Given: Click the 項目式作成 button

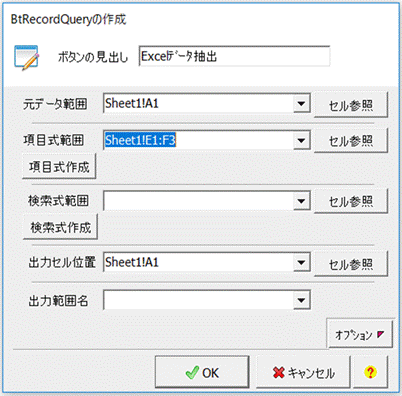Looking at the screenshot, I should click(x=59, y=166).
